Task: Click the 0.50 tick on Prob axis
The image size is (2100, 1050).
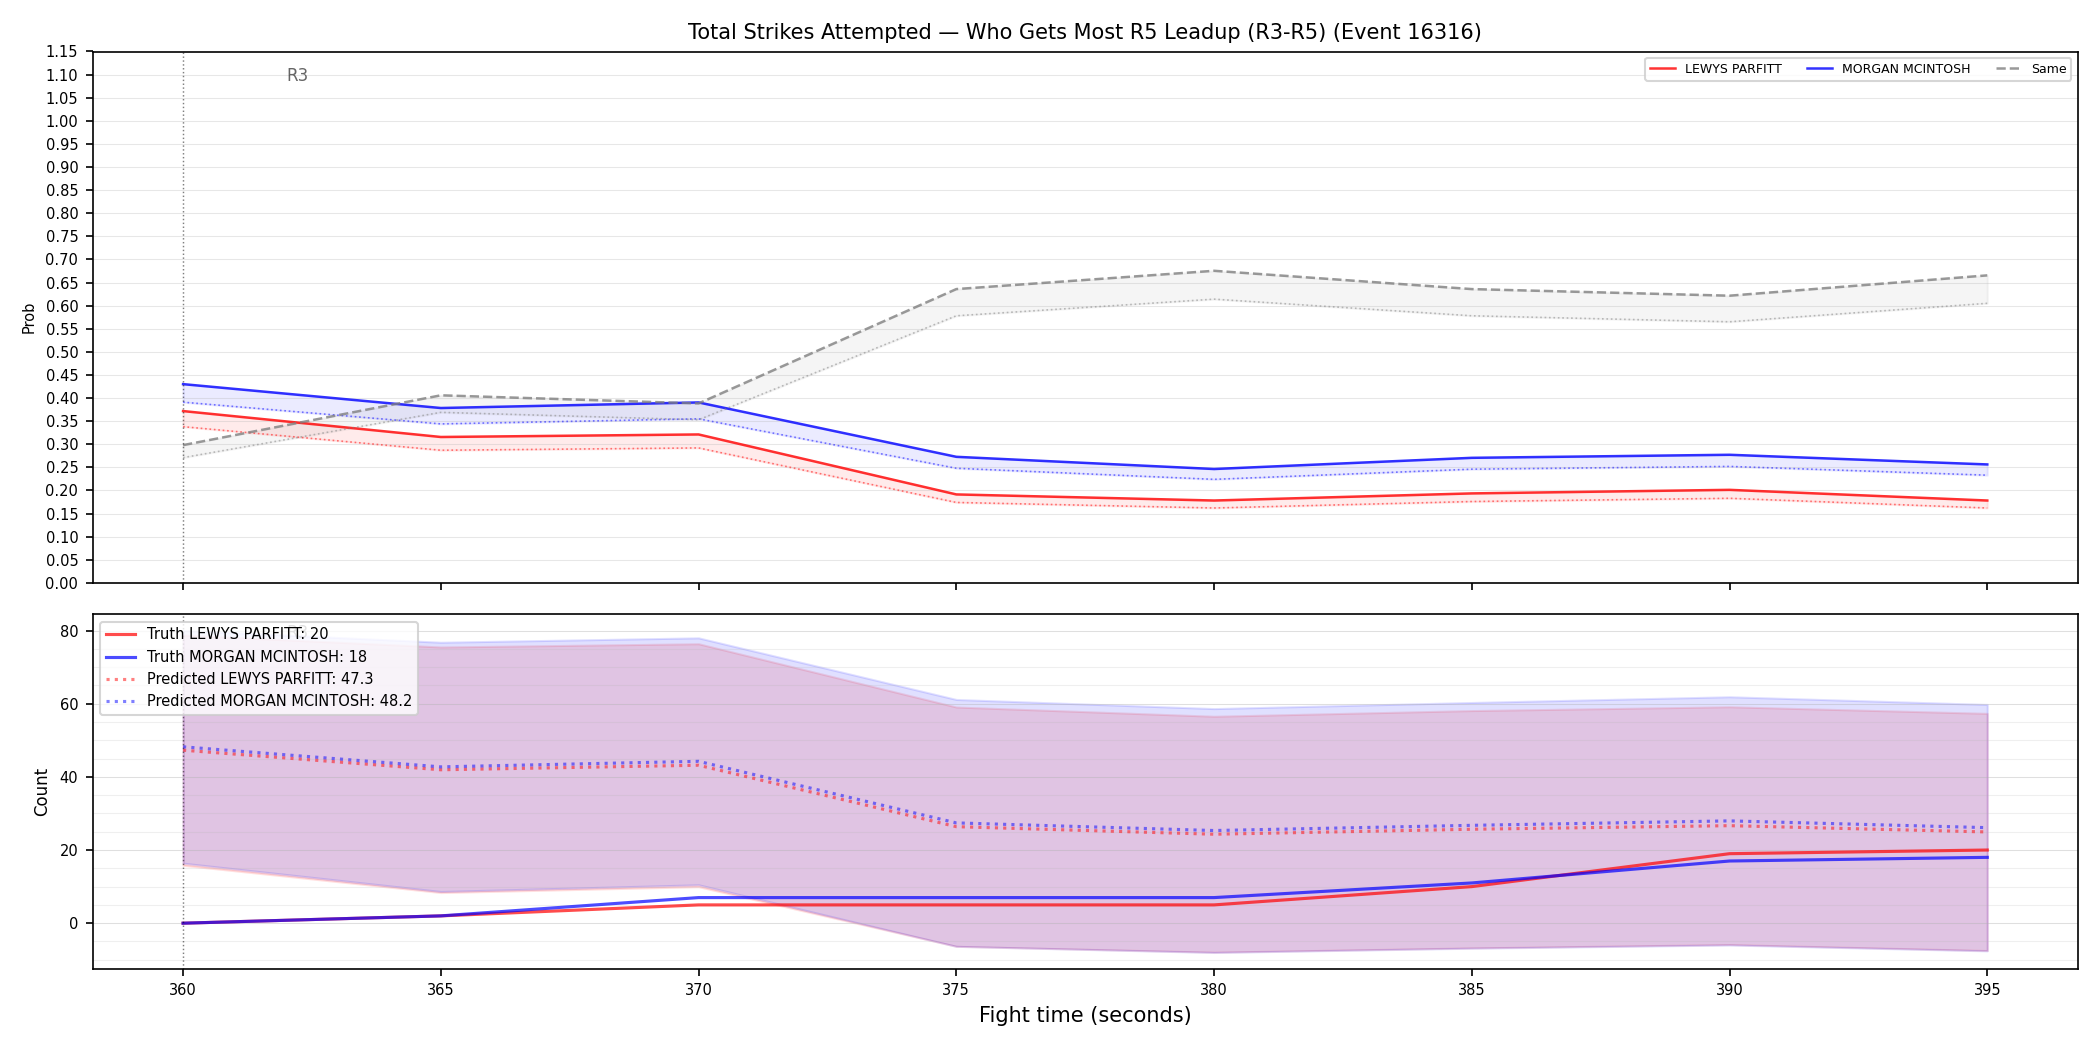Action: click(x=62, y=352)
